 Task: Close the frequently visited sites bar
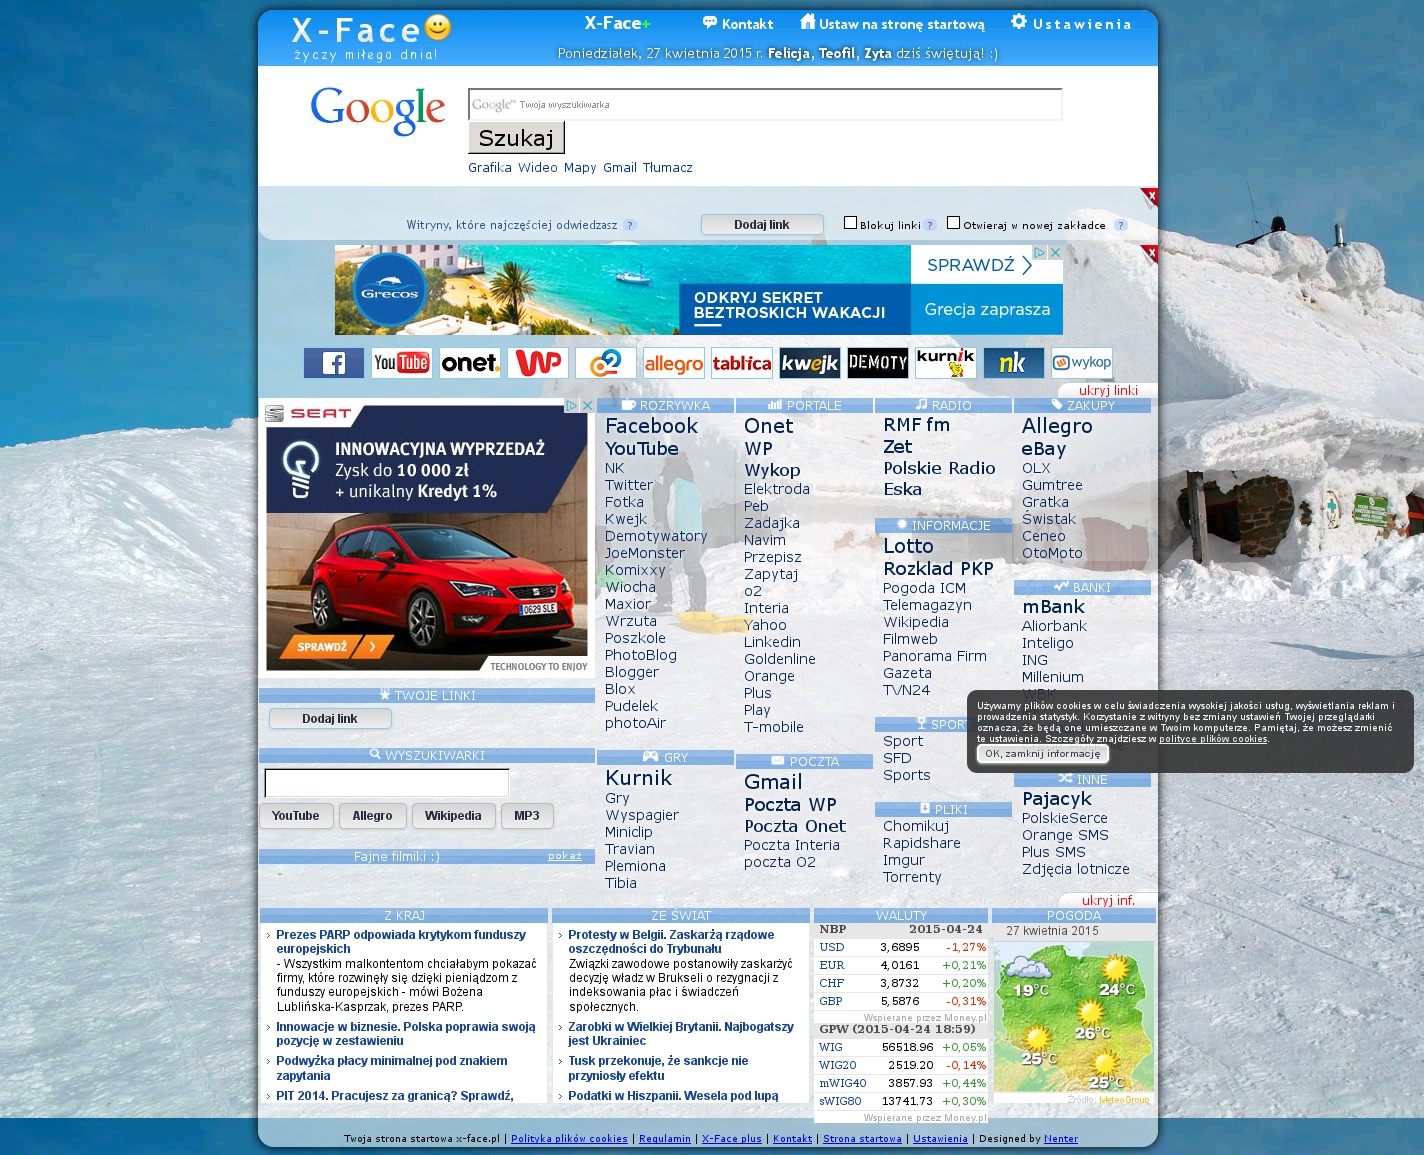tap(1151, 195)
